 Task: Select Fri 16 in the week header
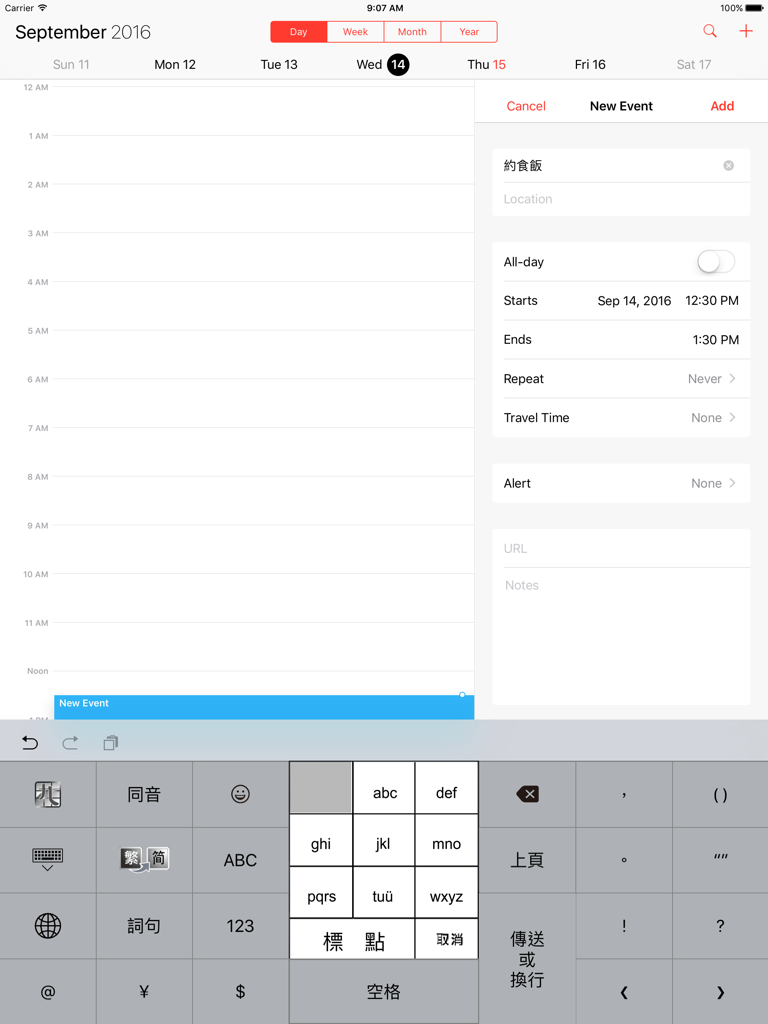click(x=590, y=65)
